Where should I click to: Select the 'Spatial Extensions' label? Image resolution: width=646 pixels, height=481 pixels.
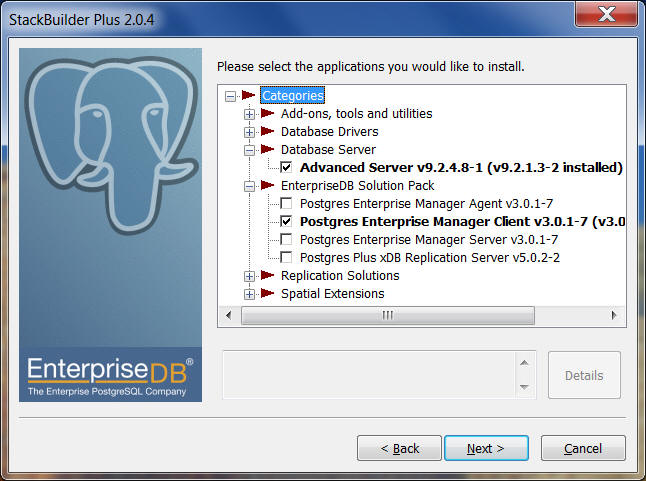coord(332,294)
